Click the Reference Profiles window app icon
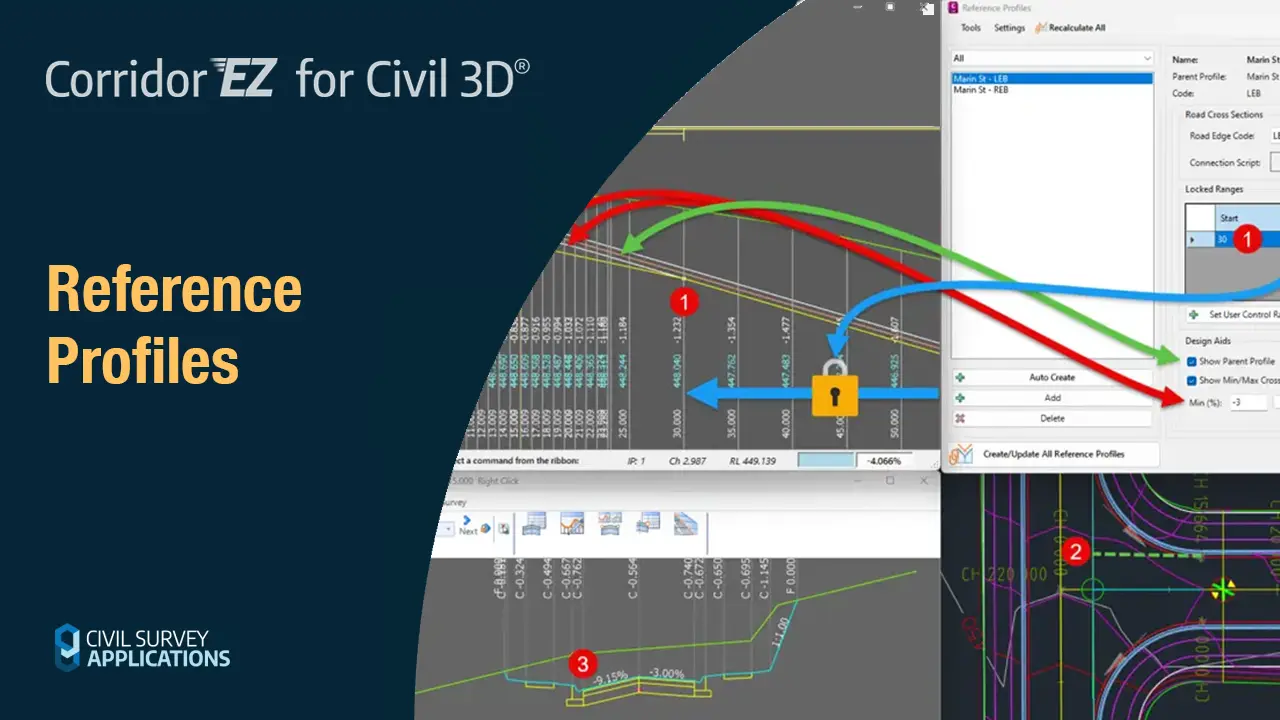Screen dimensions: 1280x720 tap(953, 8)
